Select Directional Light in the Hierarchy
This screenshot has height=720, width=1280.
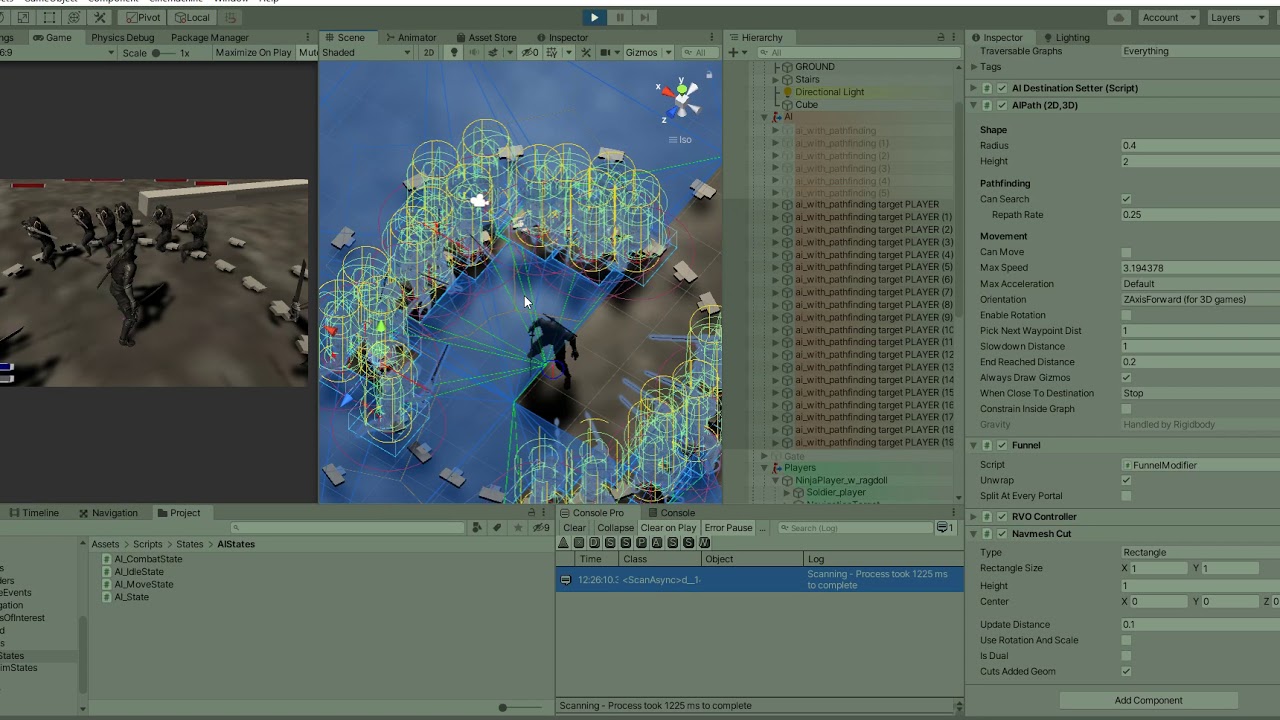[829, 92]
